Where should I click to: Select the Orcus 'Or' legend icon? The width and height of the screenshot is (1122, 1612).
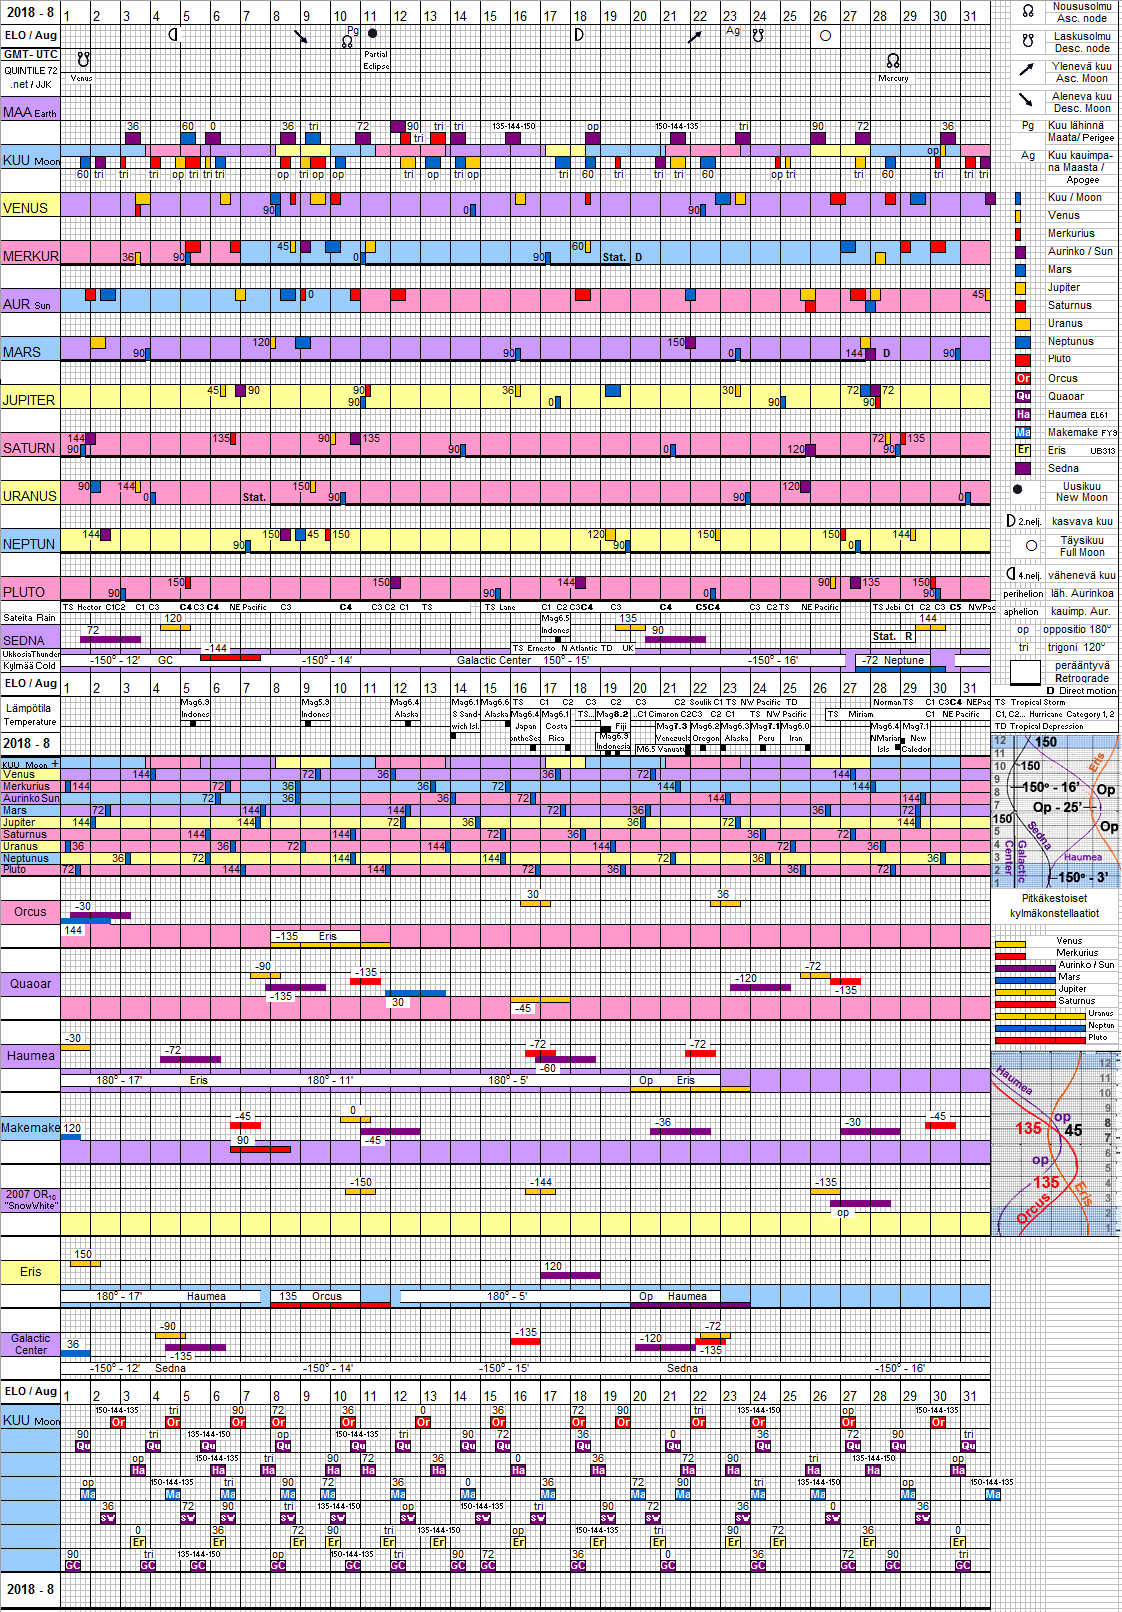point(1023,379)
